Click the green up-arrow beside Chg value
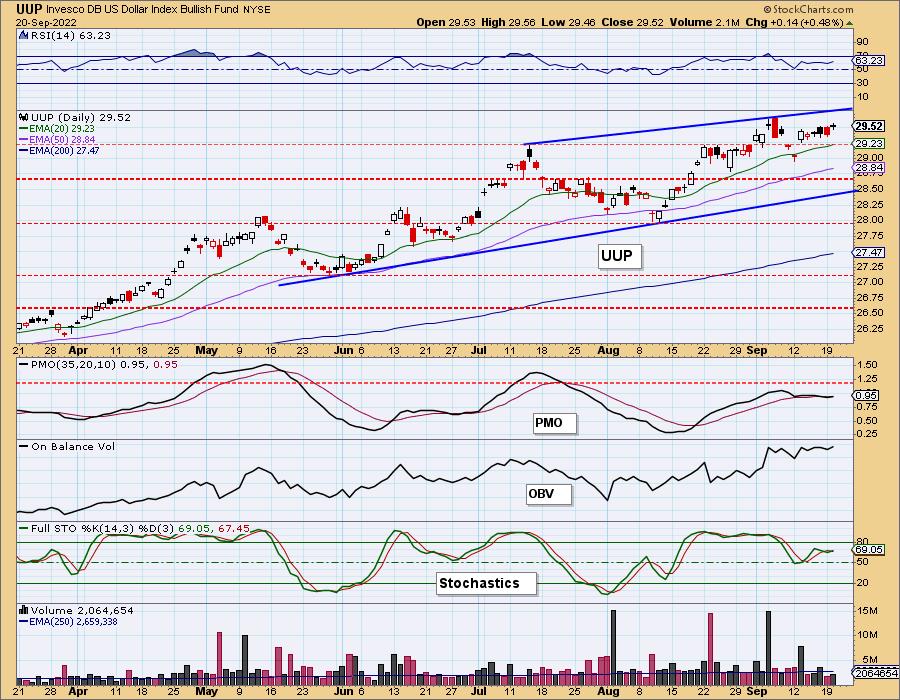This screenshot has height=700, width=900. 849,22
